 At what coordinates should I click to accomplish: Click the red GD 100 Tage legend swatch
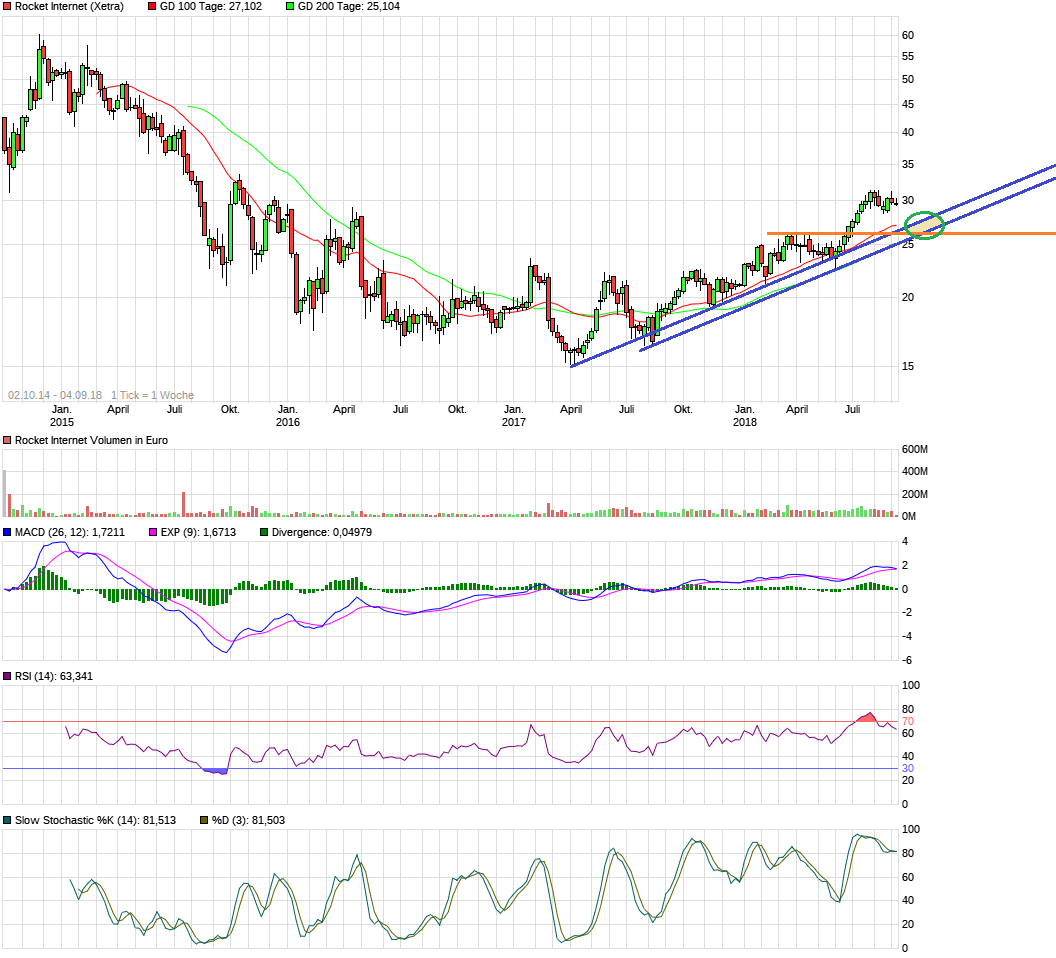(152, 7)
